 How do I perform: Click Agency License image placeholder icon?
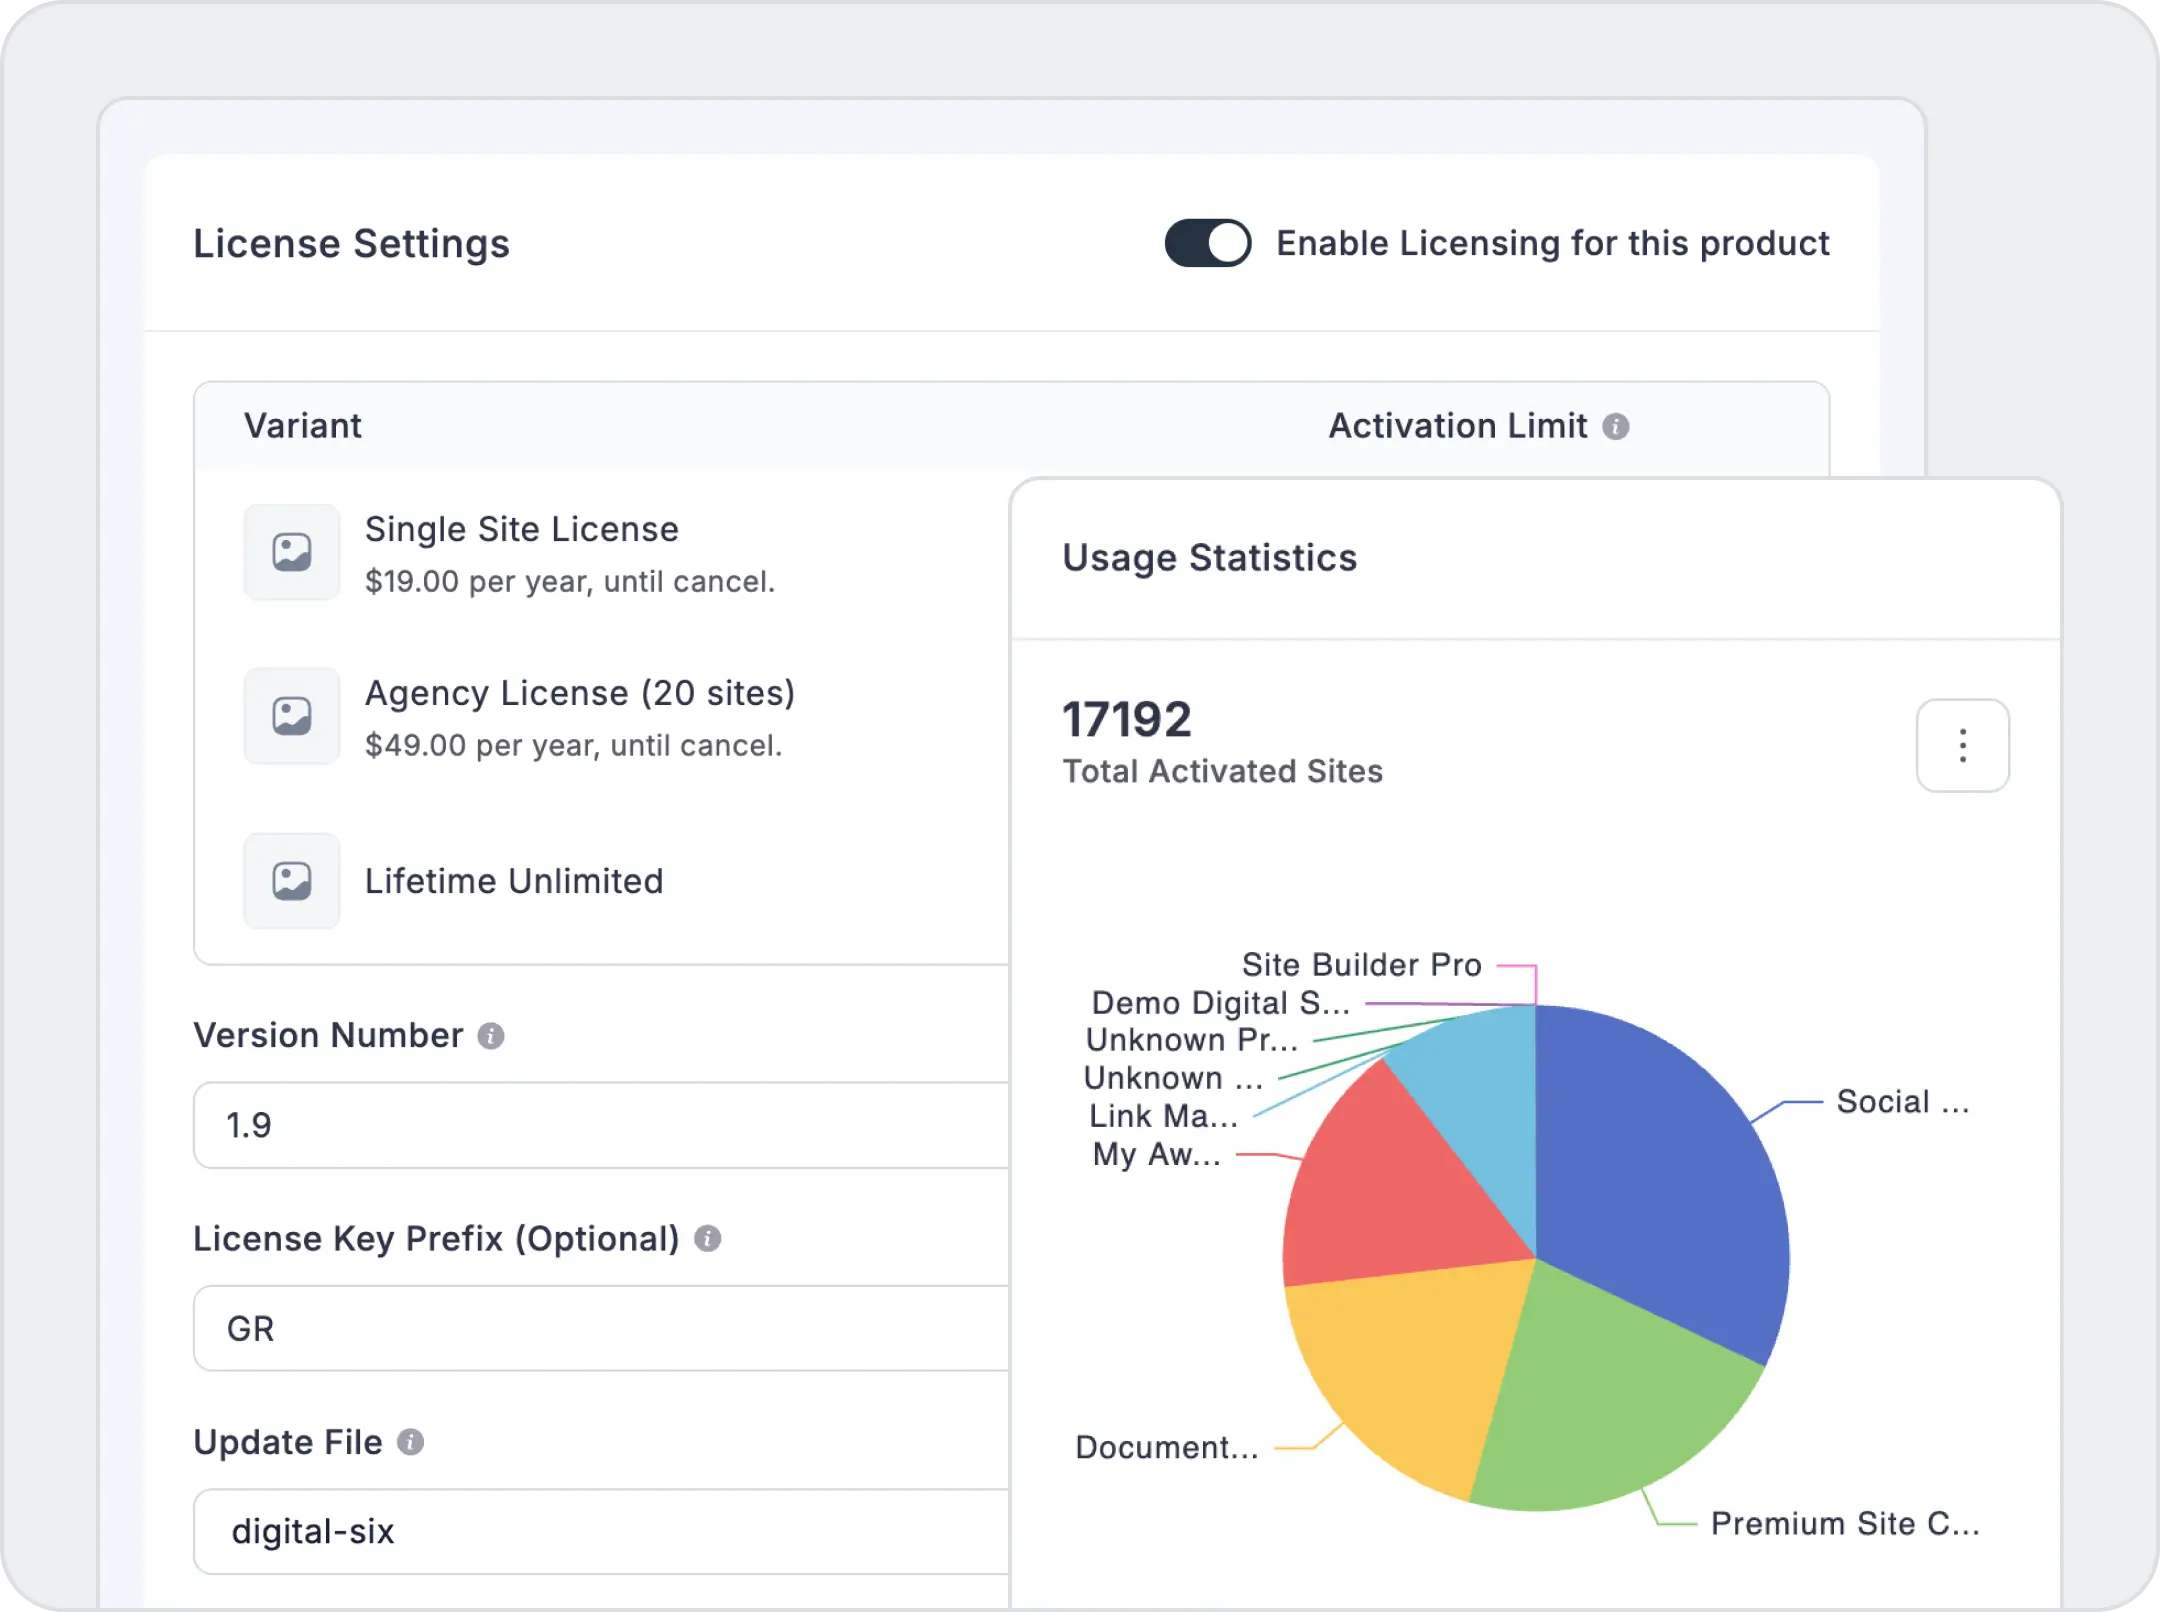[292, 716]
